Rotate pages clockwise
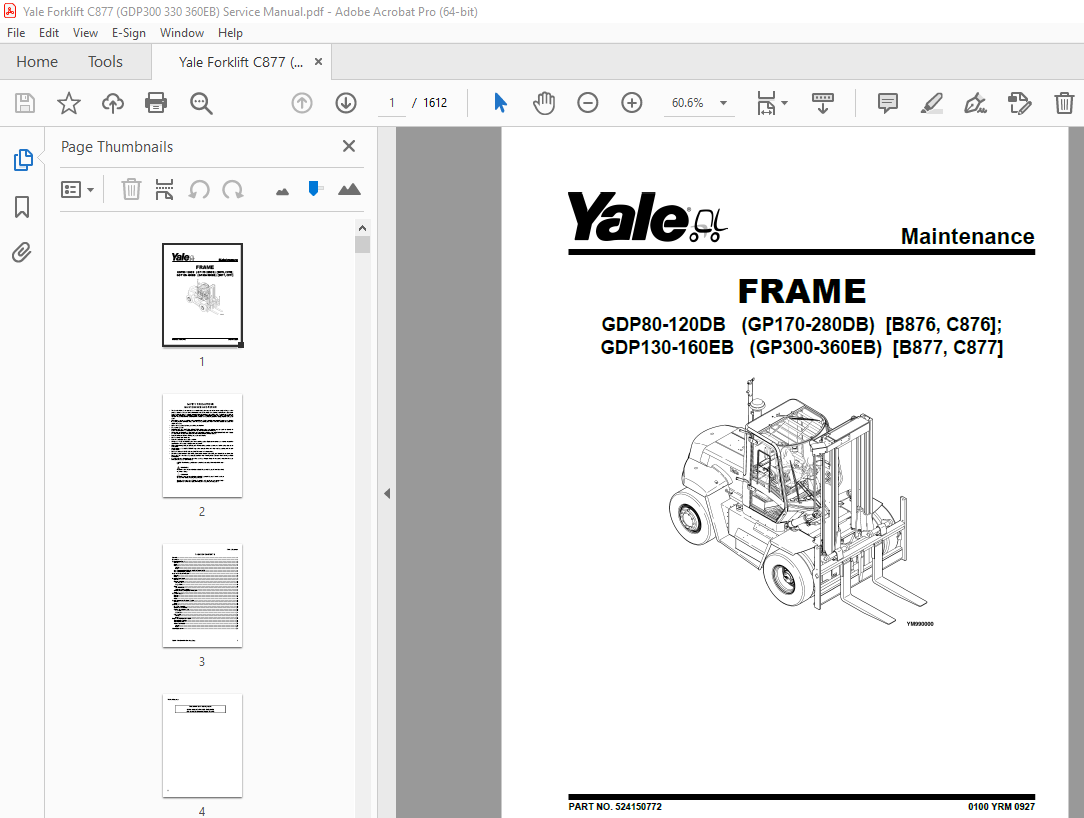This screenshot has width=1084, height=818. [233, 189]
